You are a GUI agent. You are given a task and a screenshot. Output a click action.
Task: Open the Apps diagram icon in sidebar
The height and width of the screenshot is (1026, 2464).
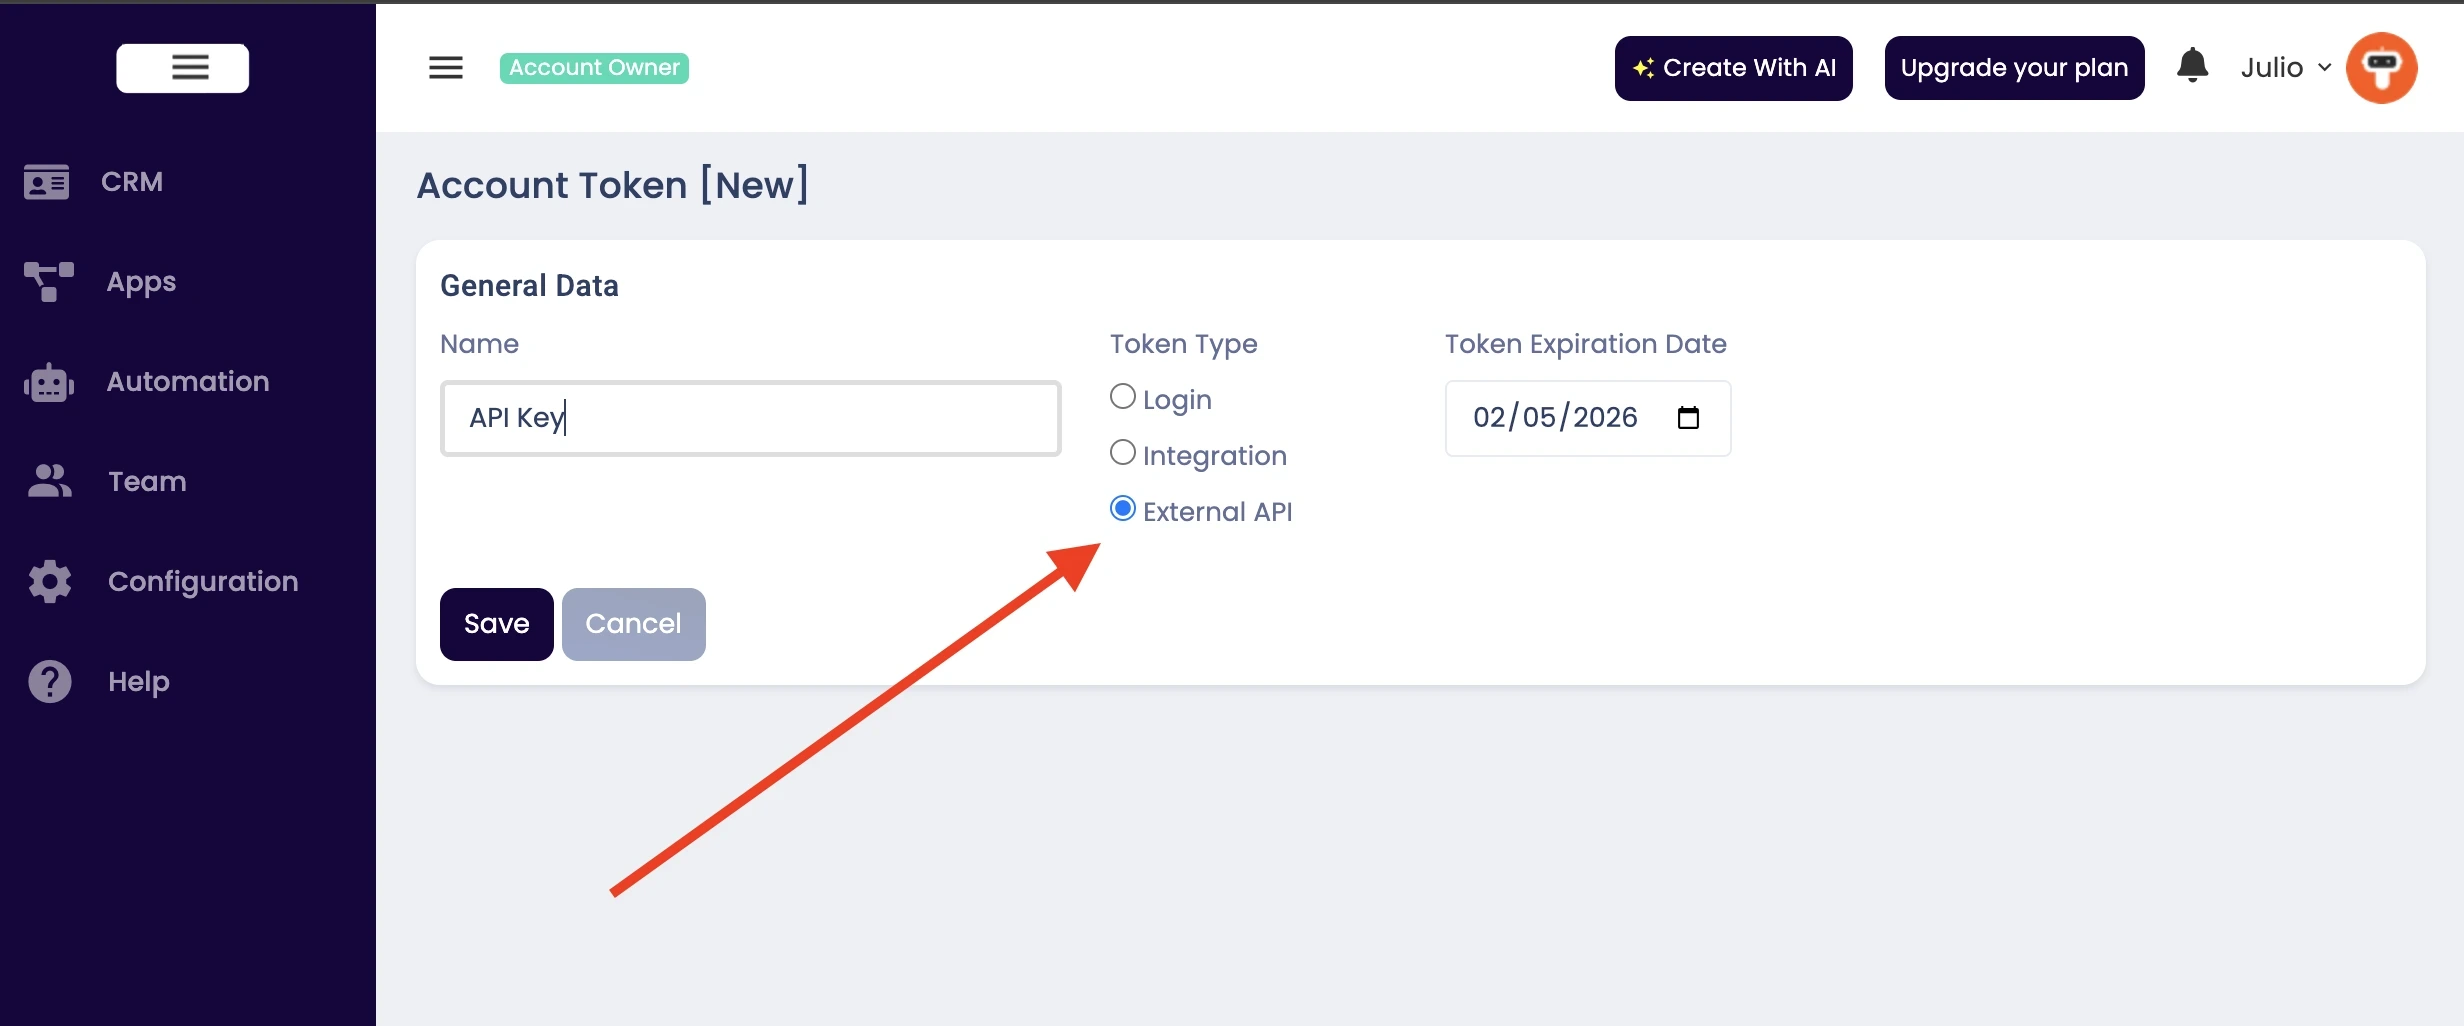pyautogui.click(x=49, y=282)
